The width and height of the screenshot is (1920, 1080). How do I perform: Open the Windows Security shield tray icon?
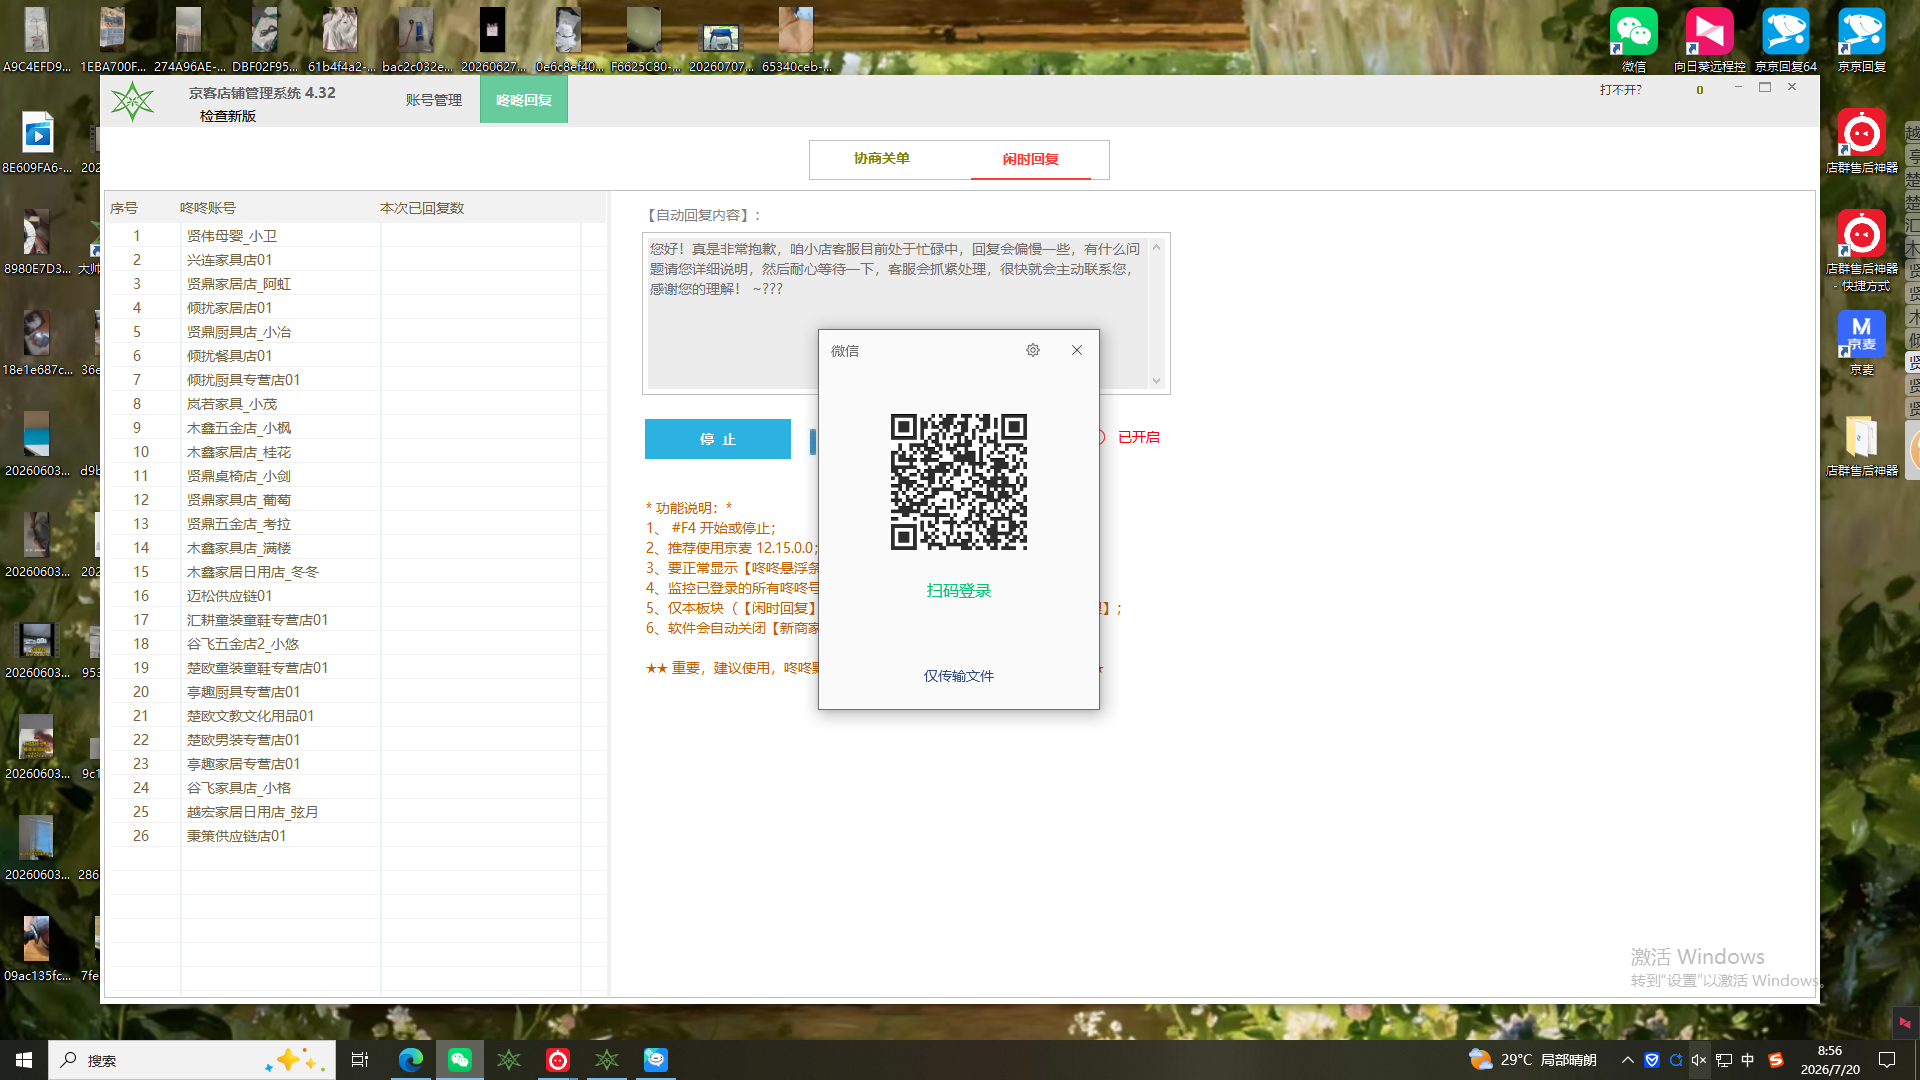click(x=1652, y=1060)
